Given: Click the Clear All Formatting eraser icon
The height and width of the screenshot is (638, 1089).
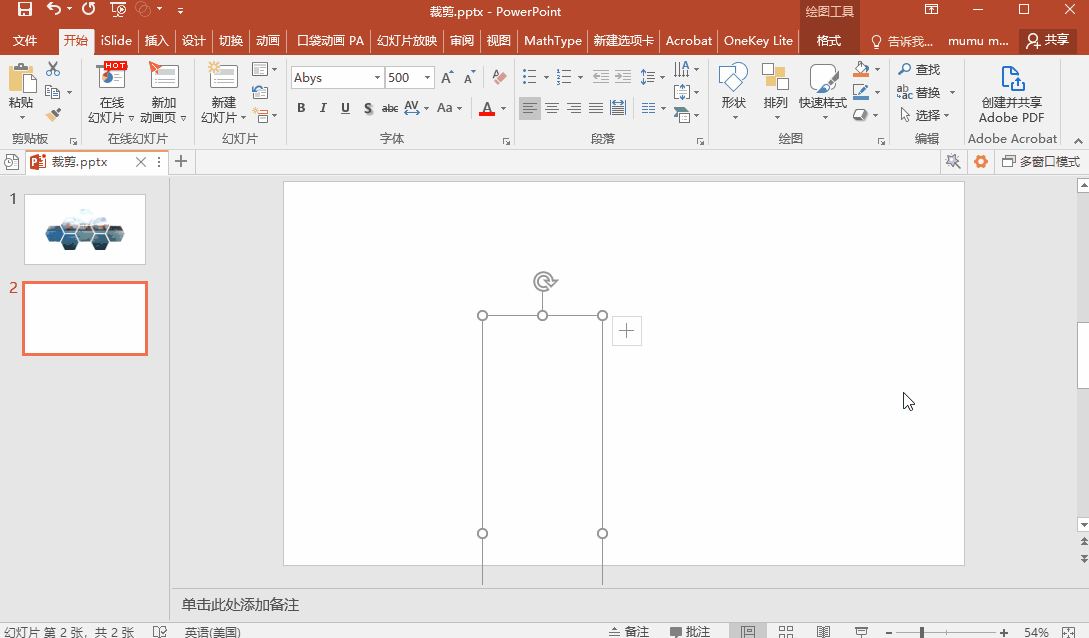Looking at the screenshot, I should (501, 77).
